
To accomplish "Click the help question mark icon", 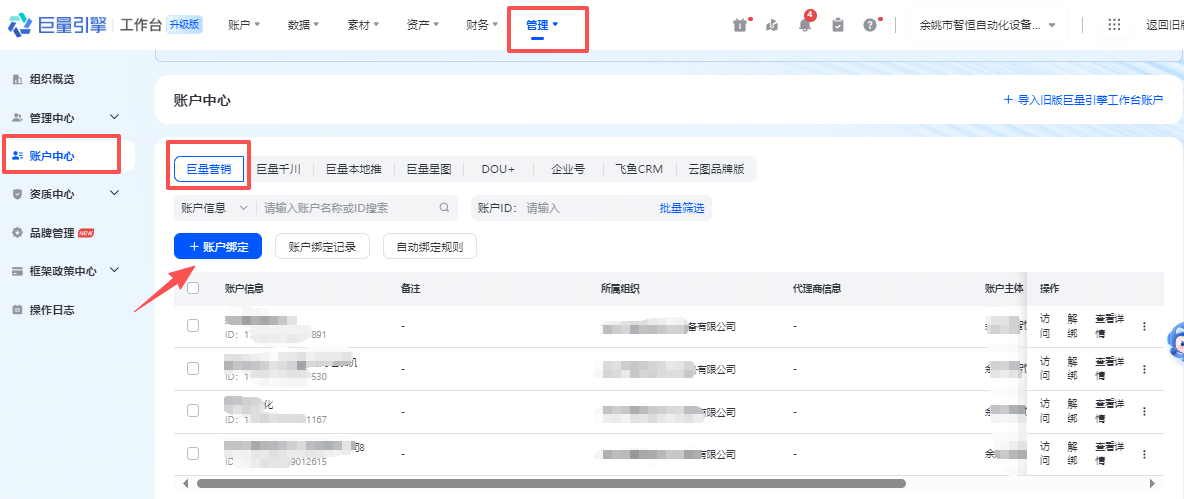I will tap(870, 25).
